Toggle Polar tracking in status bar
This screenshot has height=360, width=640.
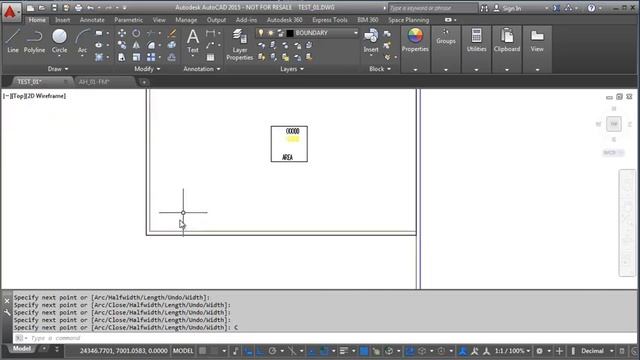(272, 351)
